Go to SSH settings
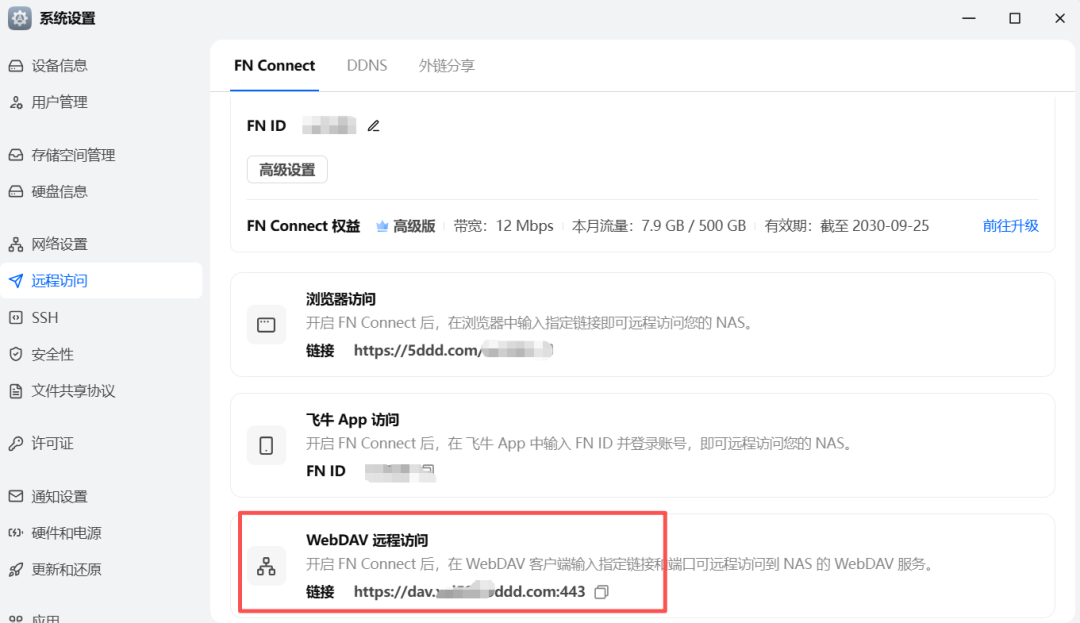Viewport: 1080px width, 623px height. [x=43, y=317]
